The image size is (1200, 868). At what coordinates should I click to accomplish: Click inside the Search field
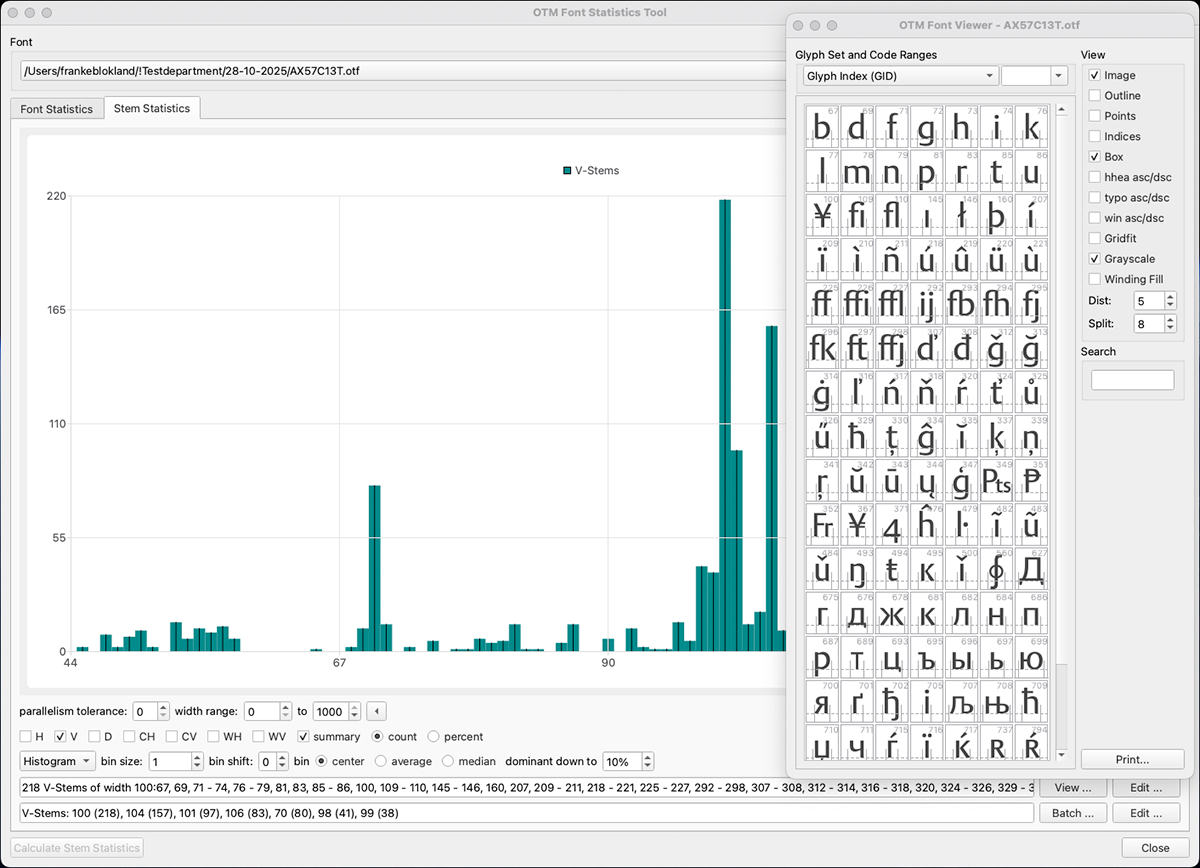(1131, 380)
